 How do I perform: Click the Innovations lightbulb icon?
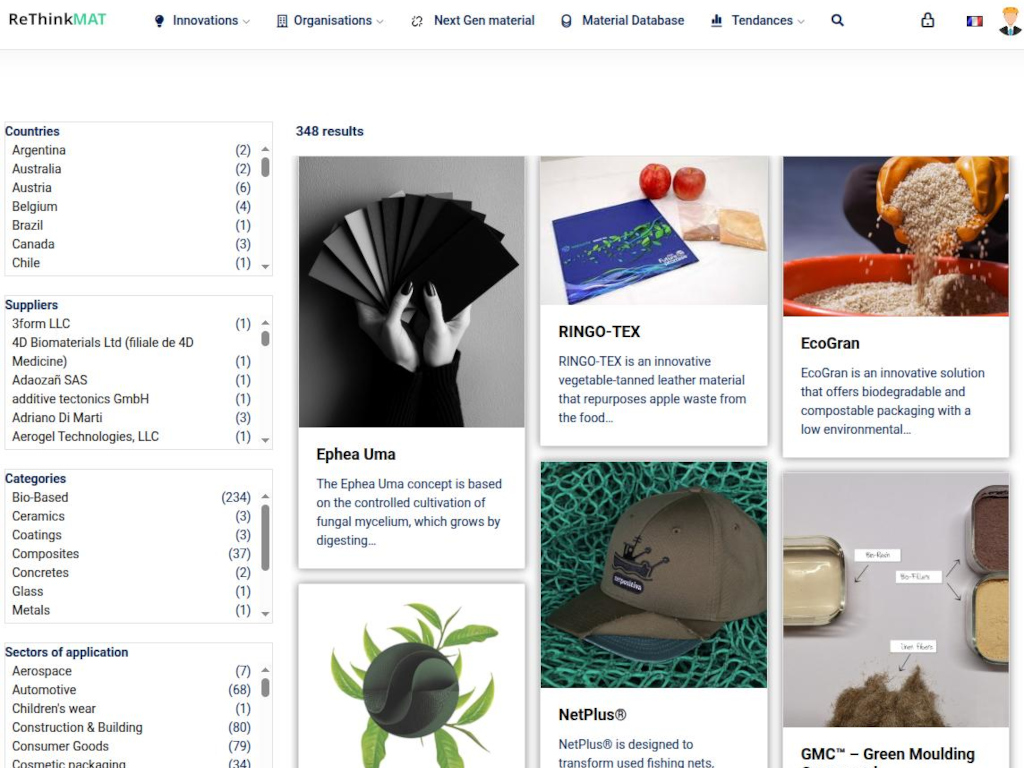pyautogui.click(x=159, y=21)
